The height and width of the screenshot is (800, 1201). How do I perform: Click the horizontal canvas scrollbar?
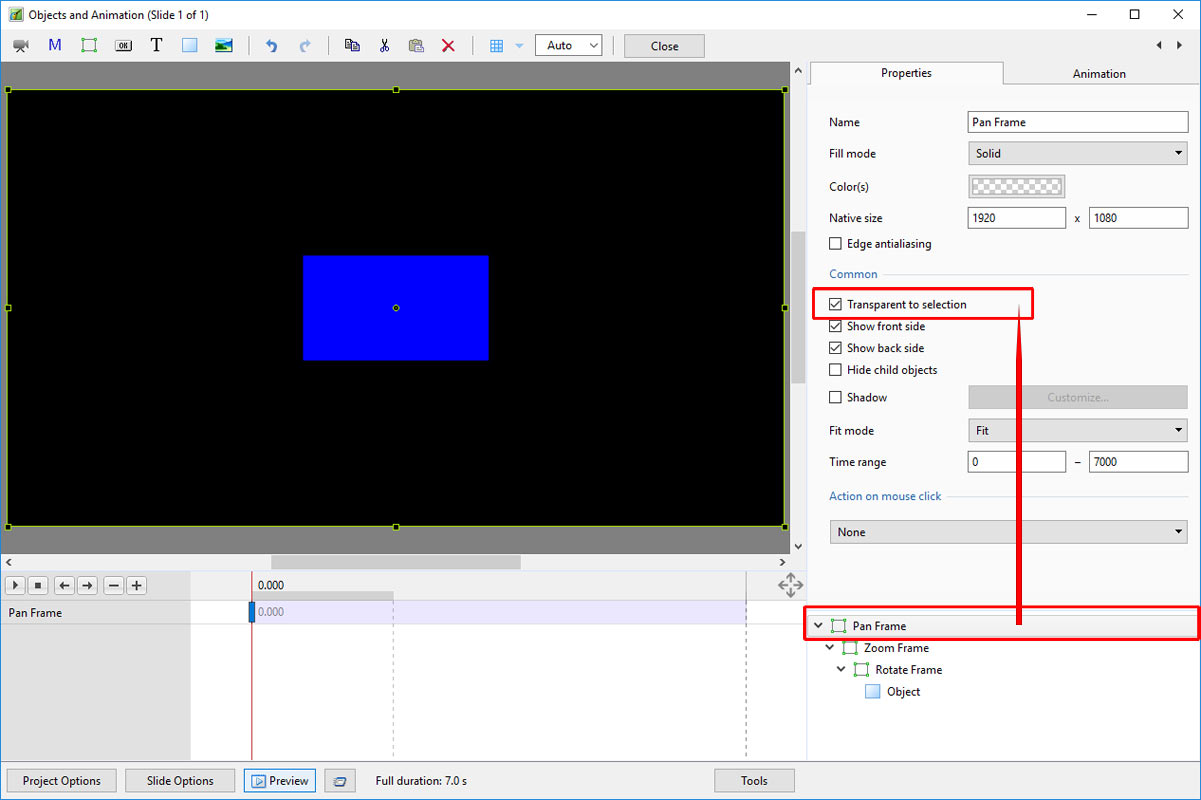click(x=396, y=562)
